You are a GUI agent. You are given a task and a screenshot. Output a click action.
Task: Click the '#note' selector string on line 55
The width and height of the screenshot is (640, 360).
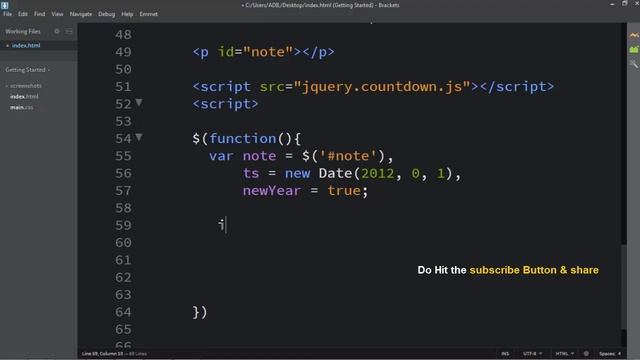coord(348,156)
